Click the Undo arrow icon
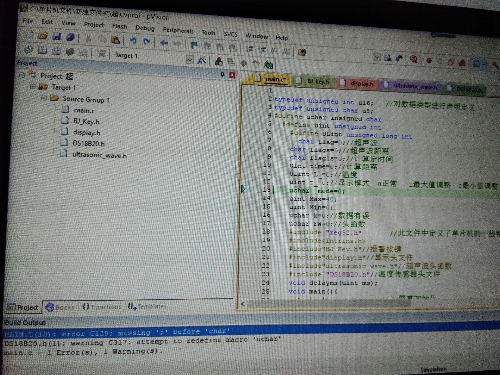This screenshot has height=375, width=500. click(133, 41)
